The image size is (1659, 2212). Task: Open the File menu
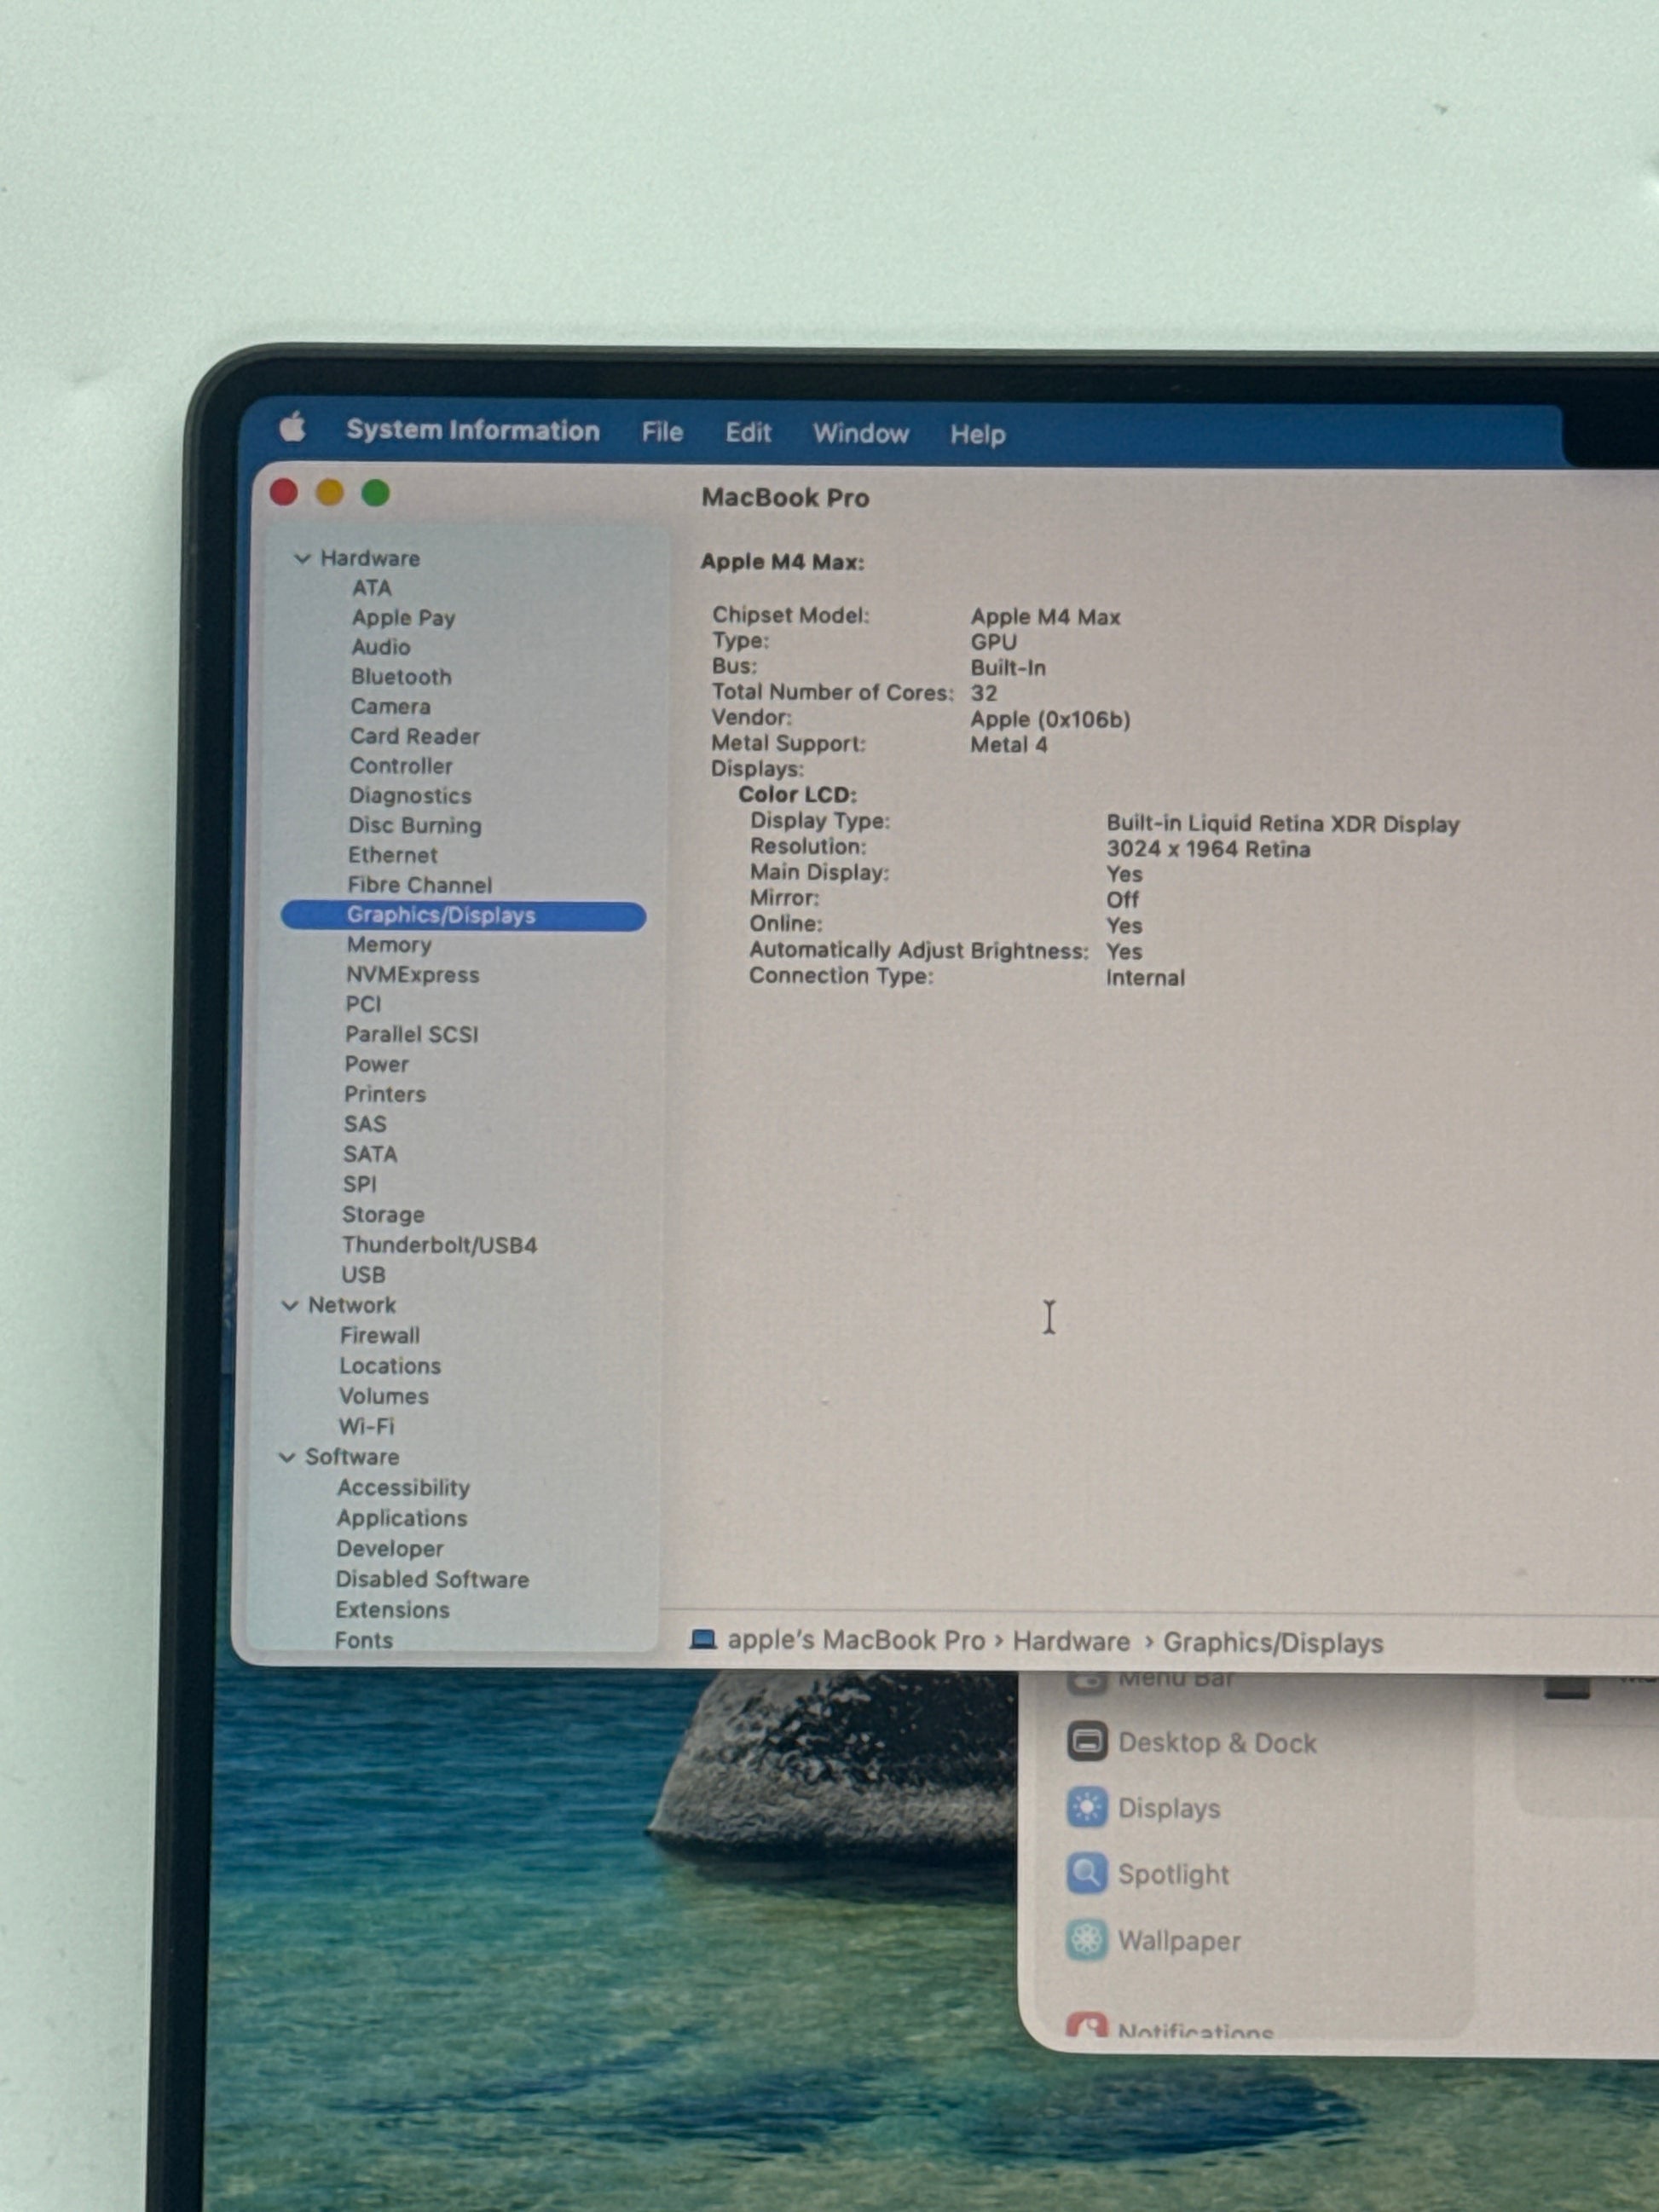pos(662,432)
